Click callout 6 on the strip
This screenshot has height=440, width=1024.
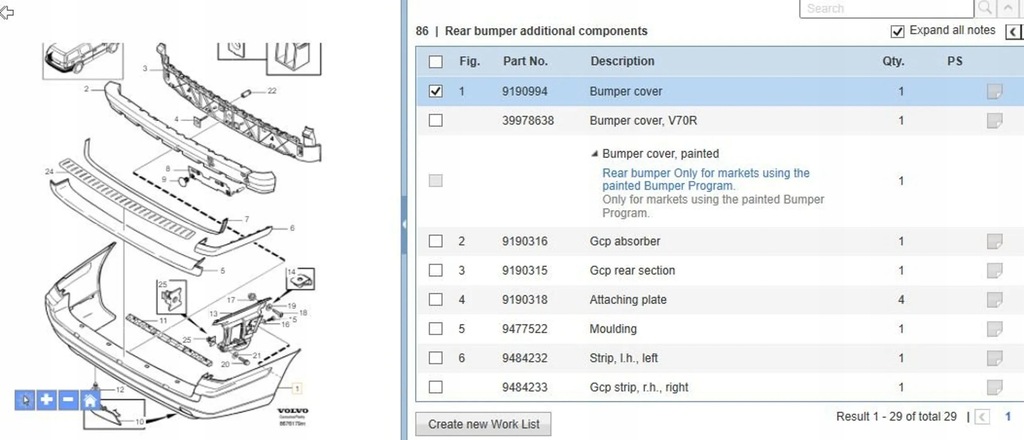[292, 228]
